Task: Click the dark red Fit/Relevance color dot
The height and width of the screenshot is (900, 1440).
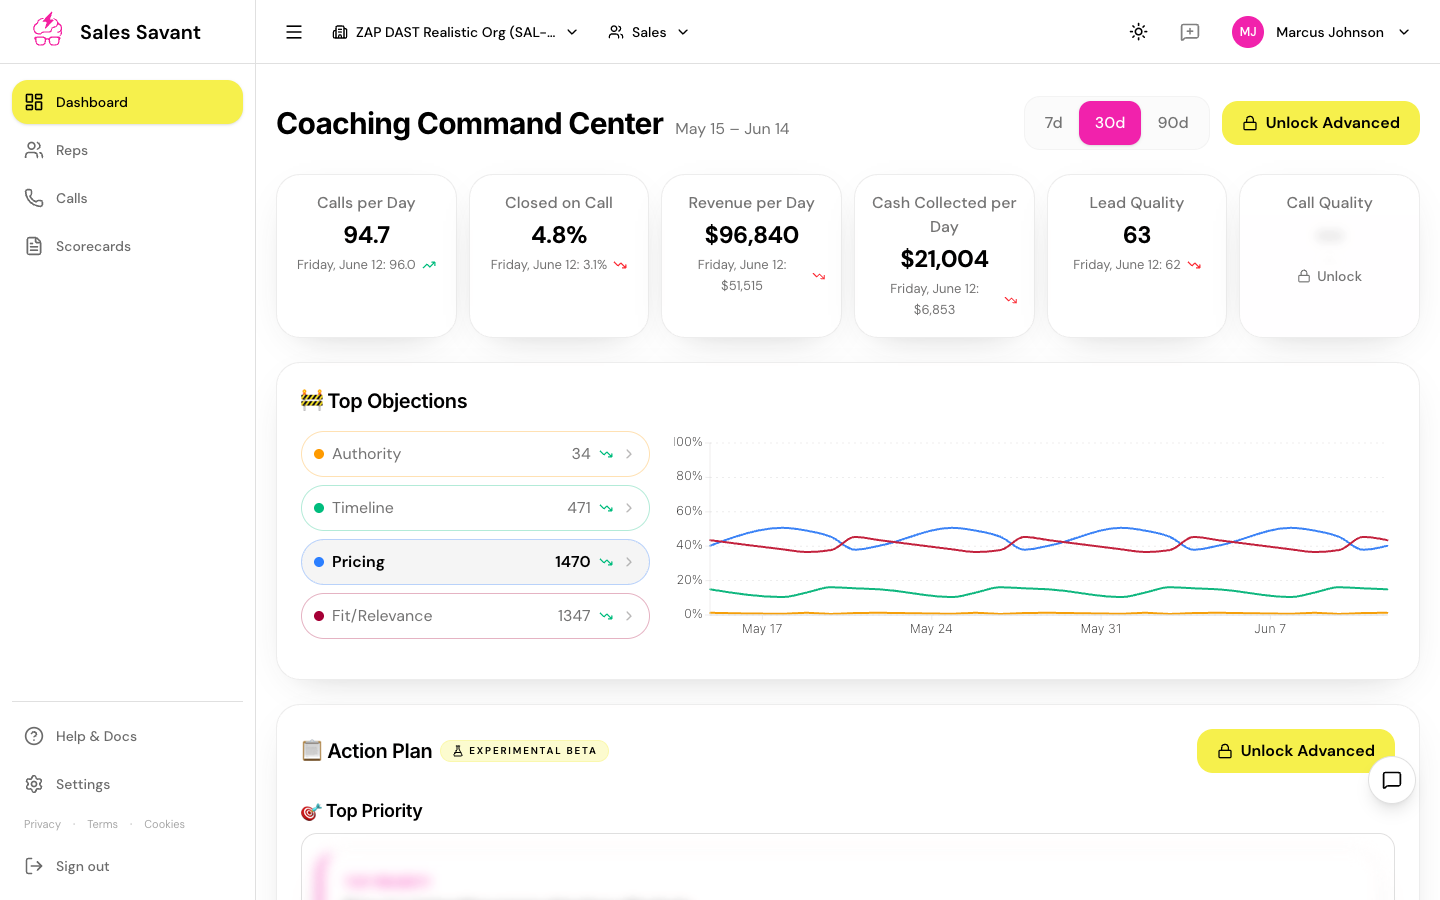Action: tap(319, 616)
